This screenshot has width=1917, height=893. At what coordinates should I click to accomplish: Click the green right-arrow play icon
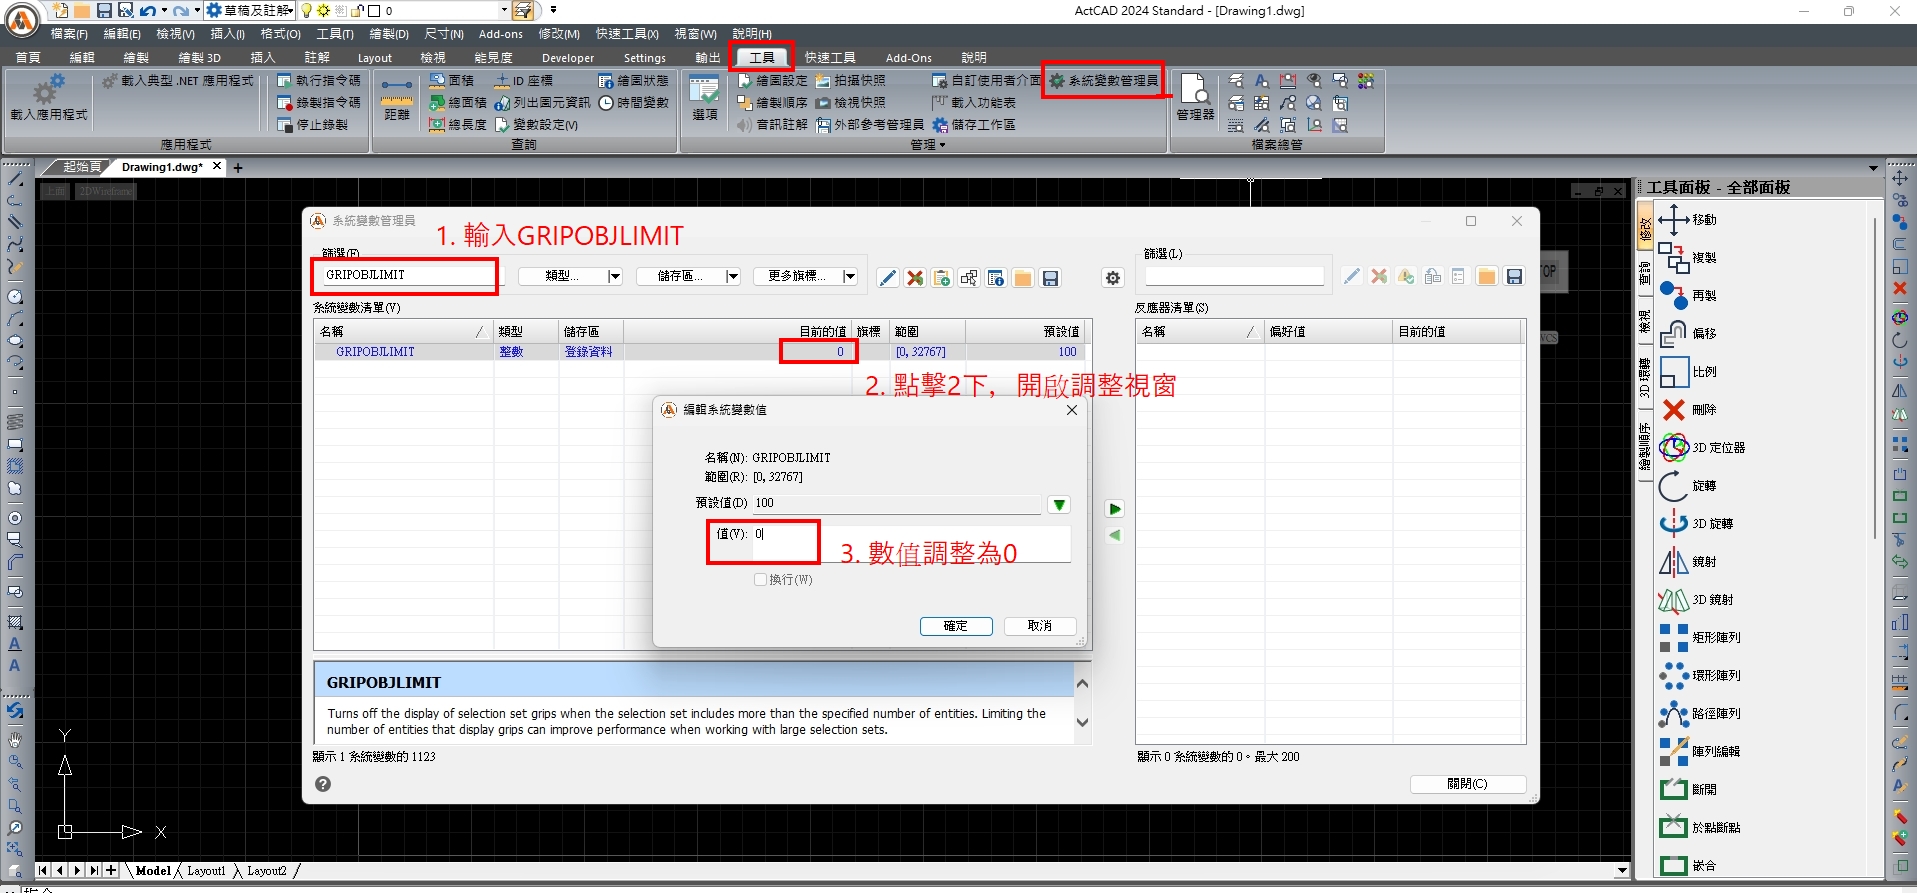tap(1115, 509)
